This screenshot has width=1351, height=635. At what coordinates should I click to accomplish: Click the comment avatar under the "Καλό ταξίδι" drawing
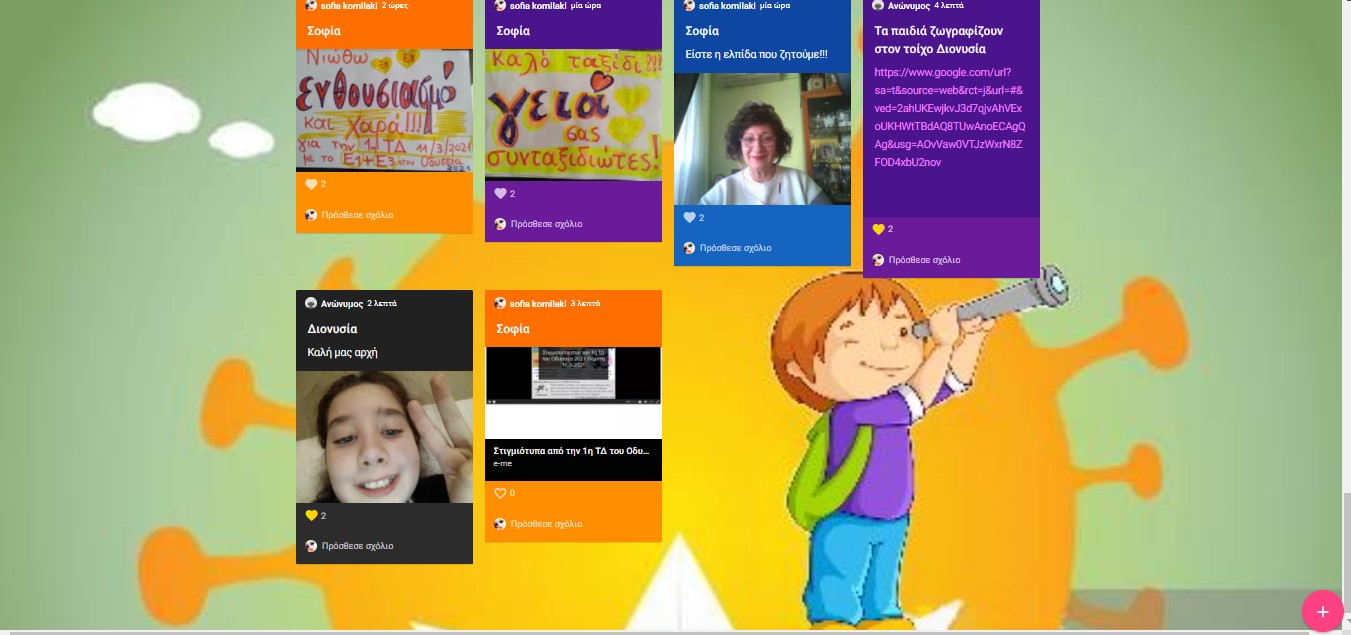point(500,224)
